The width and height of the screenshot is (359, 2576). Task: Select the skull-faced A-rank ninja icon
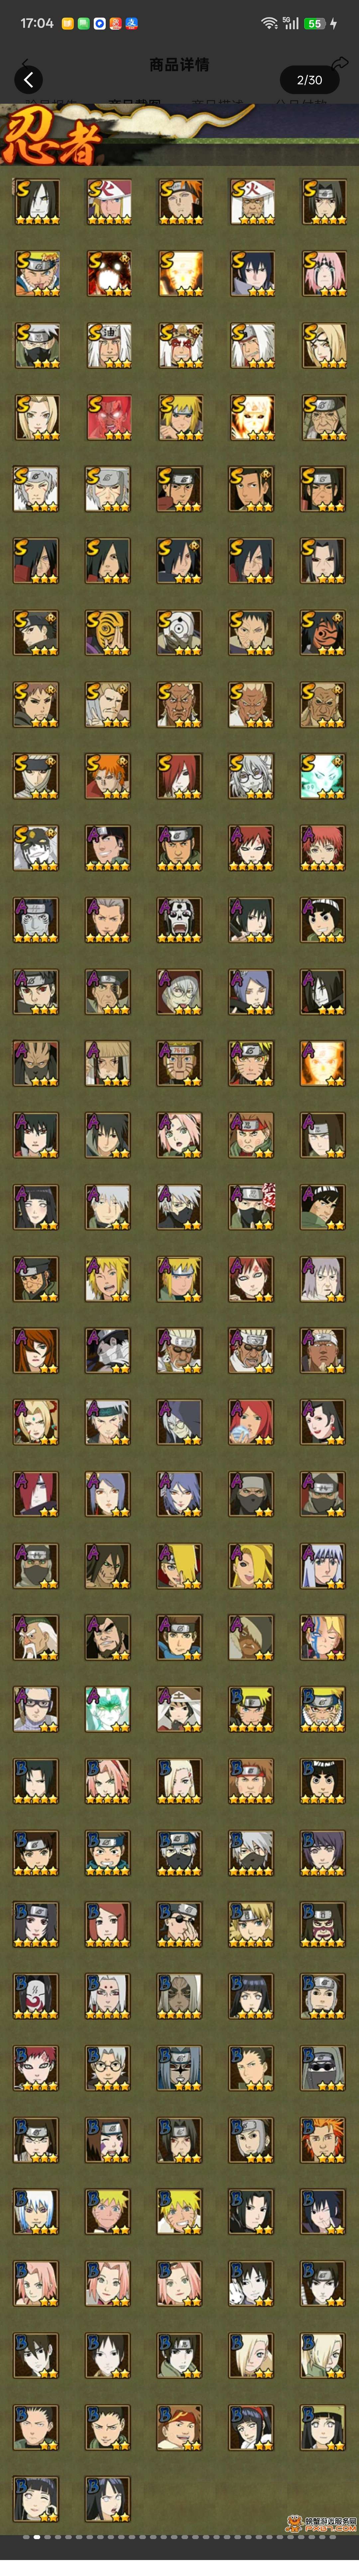click(x=179, y=920)
